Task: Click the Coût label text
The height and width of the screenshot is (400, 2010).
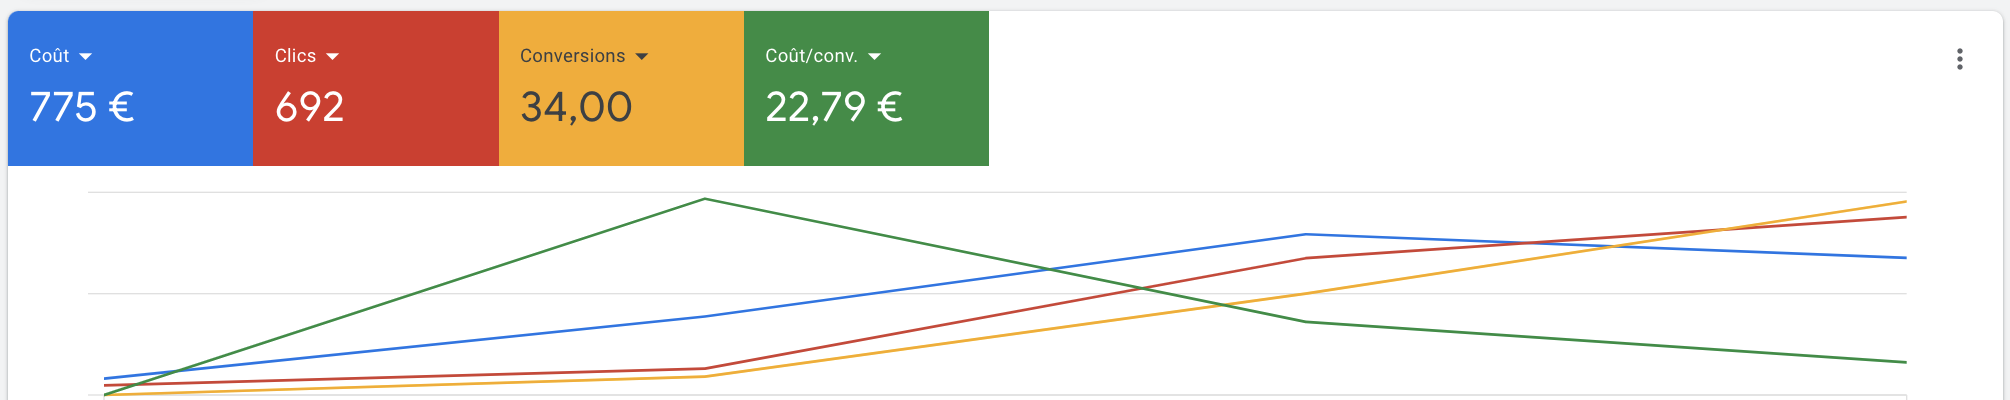Action: 49,56
